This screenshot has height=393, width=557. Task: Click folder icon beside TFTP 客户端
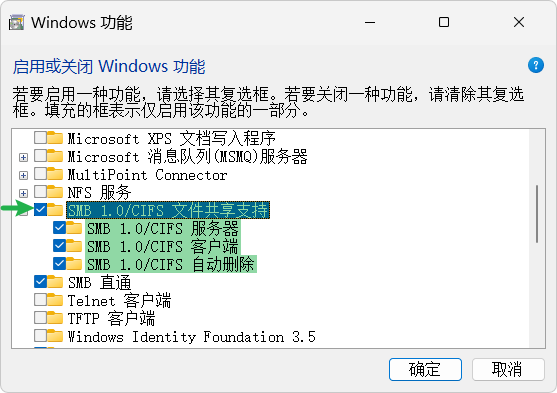coord(55,318)
